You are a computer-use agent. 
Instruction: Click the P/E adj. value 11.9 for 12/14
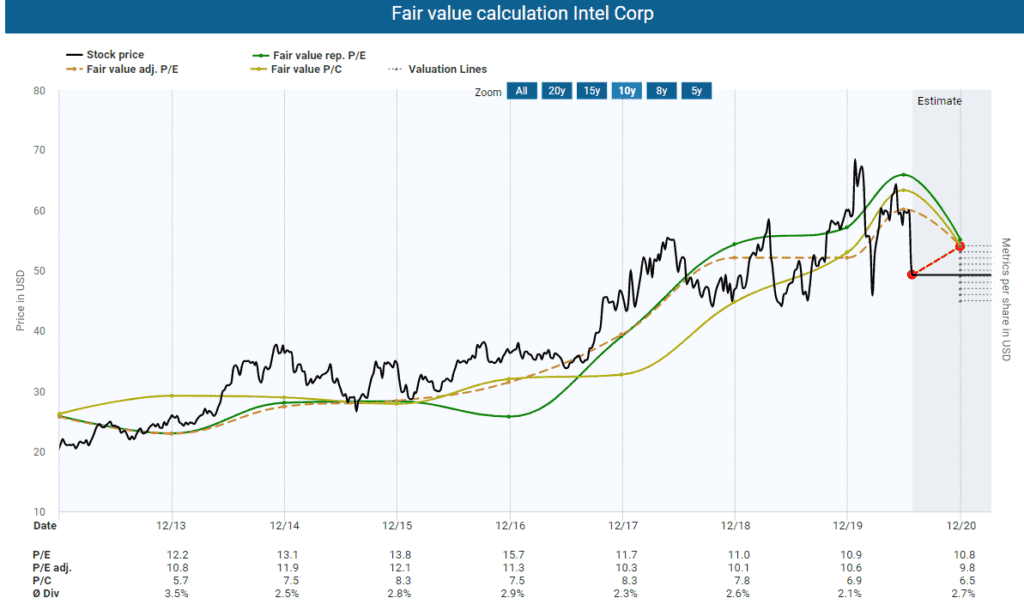[287, 567]
